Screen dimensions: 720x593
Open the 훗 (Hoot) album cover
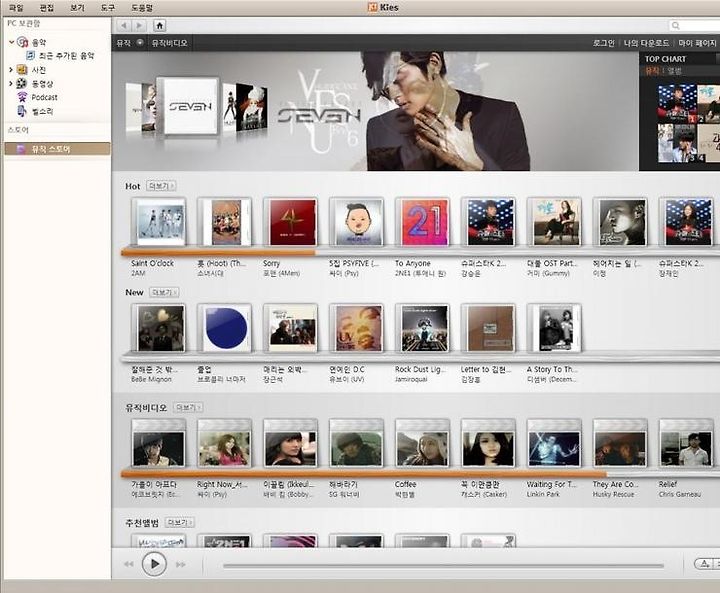pyautogui.click(x=225, y=223)
